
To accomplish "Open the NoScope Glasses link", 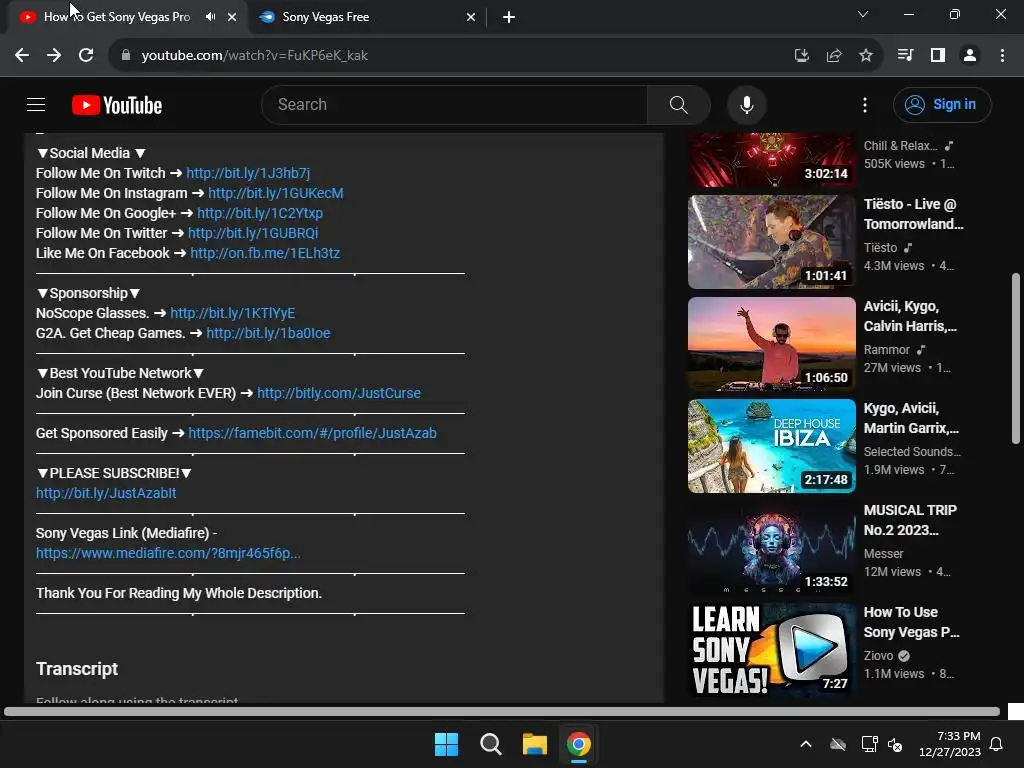I will click(232, 313).
